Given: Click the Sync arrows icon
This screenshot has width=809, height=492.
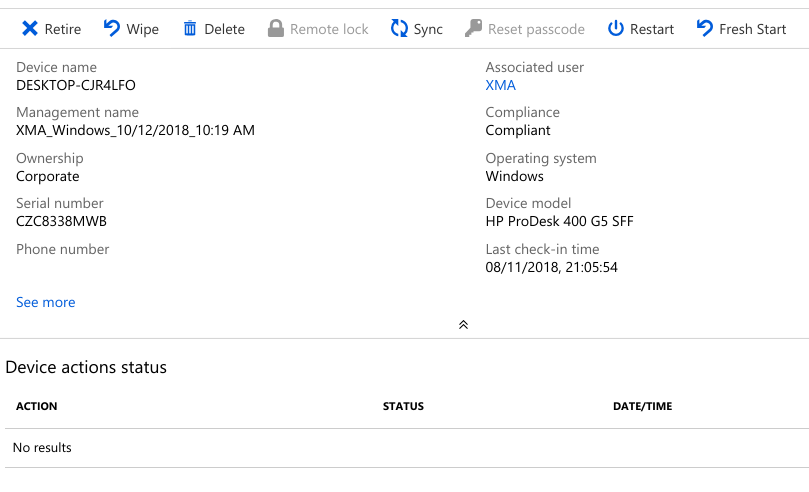Looking at the screenshot, I should [399, 29].
